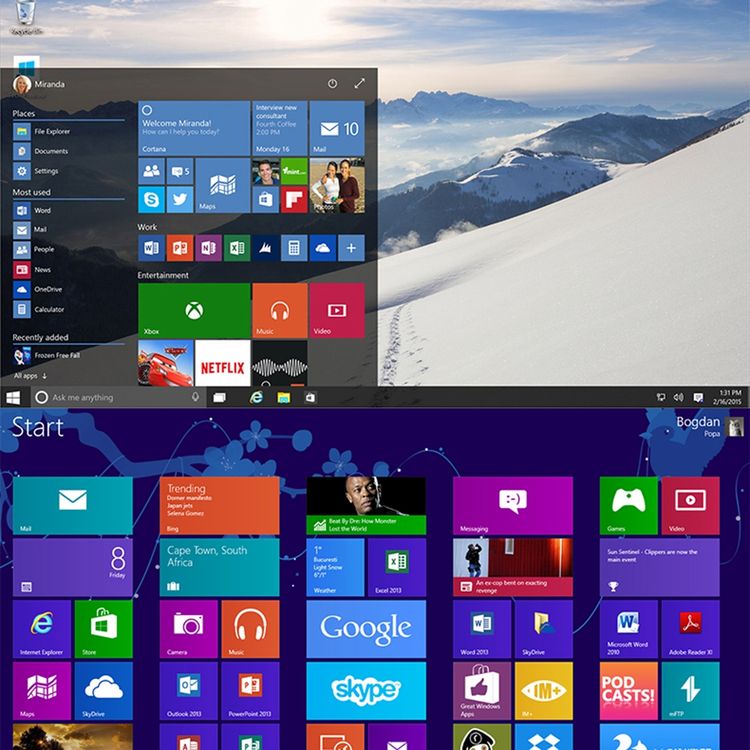This screenshot has width=750, height=750.
Task: Open volume control in system tray
Action: click(678, 397)
